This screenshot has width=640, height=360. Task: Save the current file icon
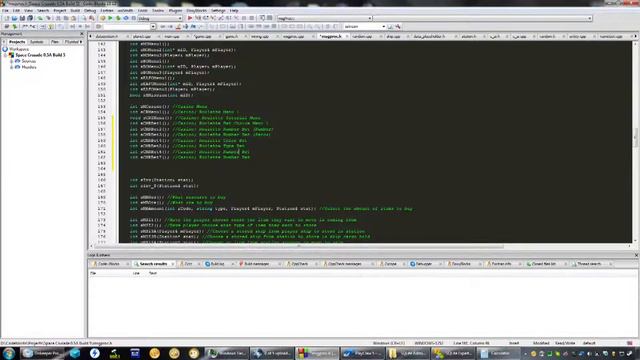[22, 18]
